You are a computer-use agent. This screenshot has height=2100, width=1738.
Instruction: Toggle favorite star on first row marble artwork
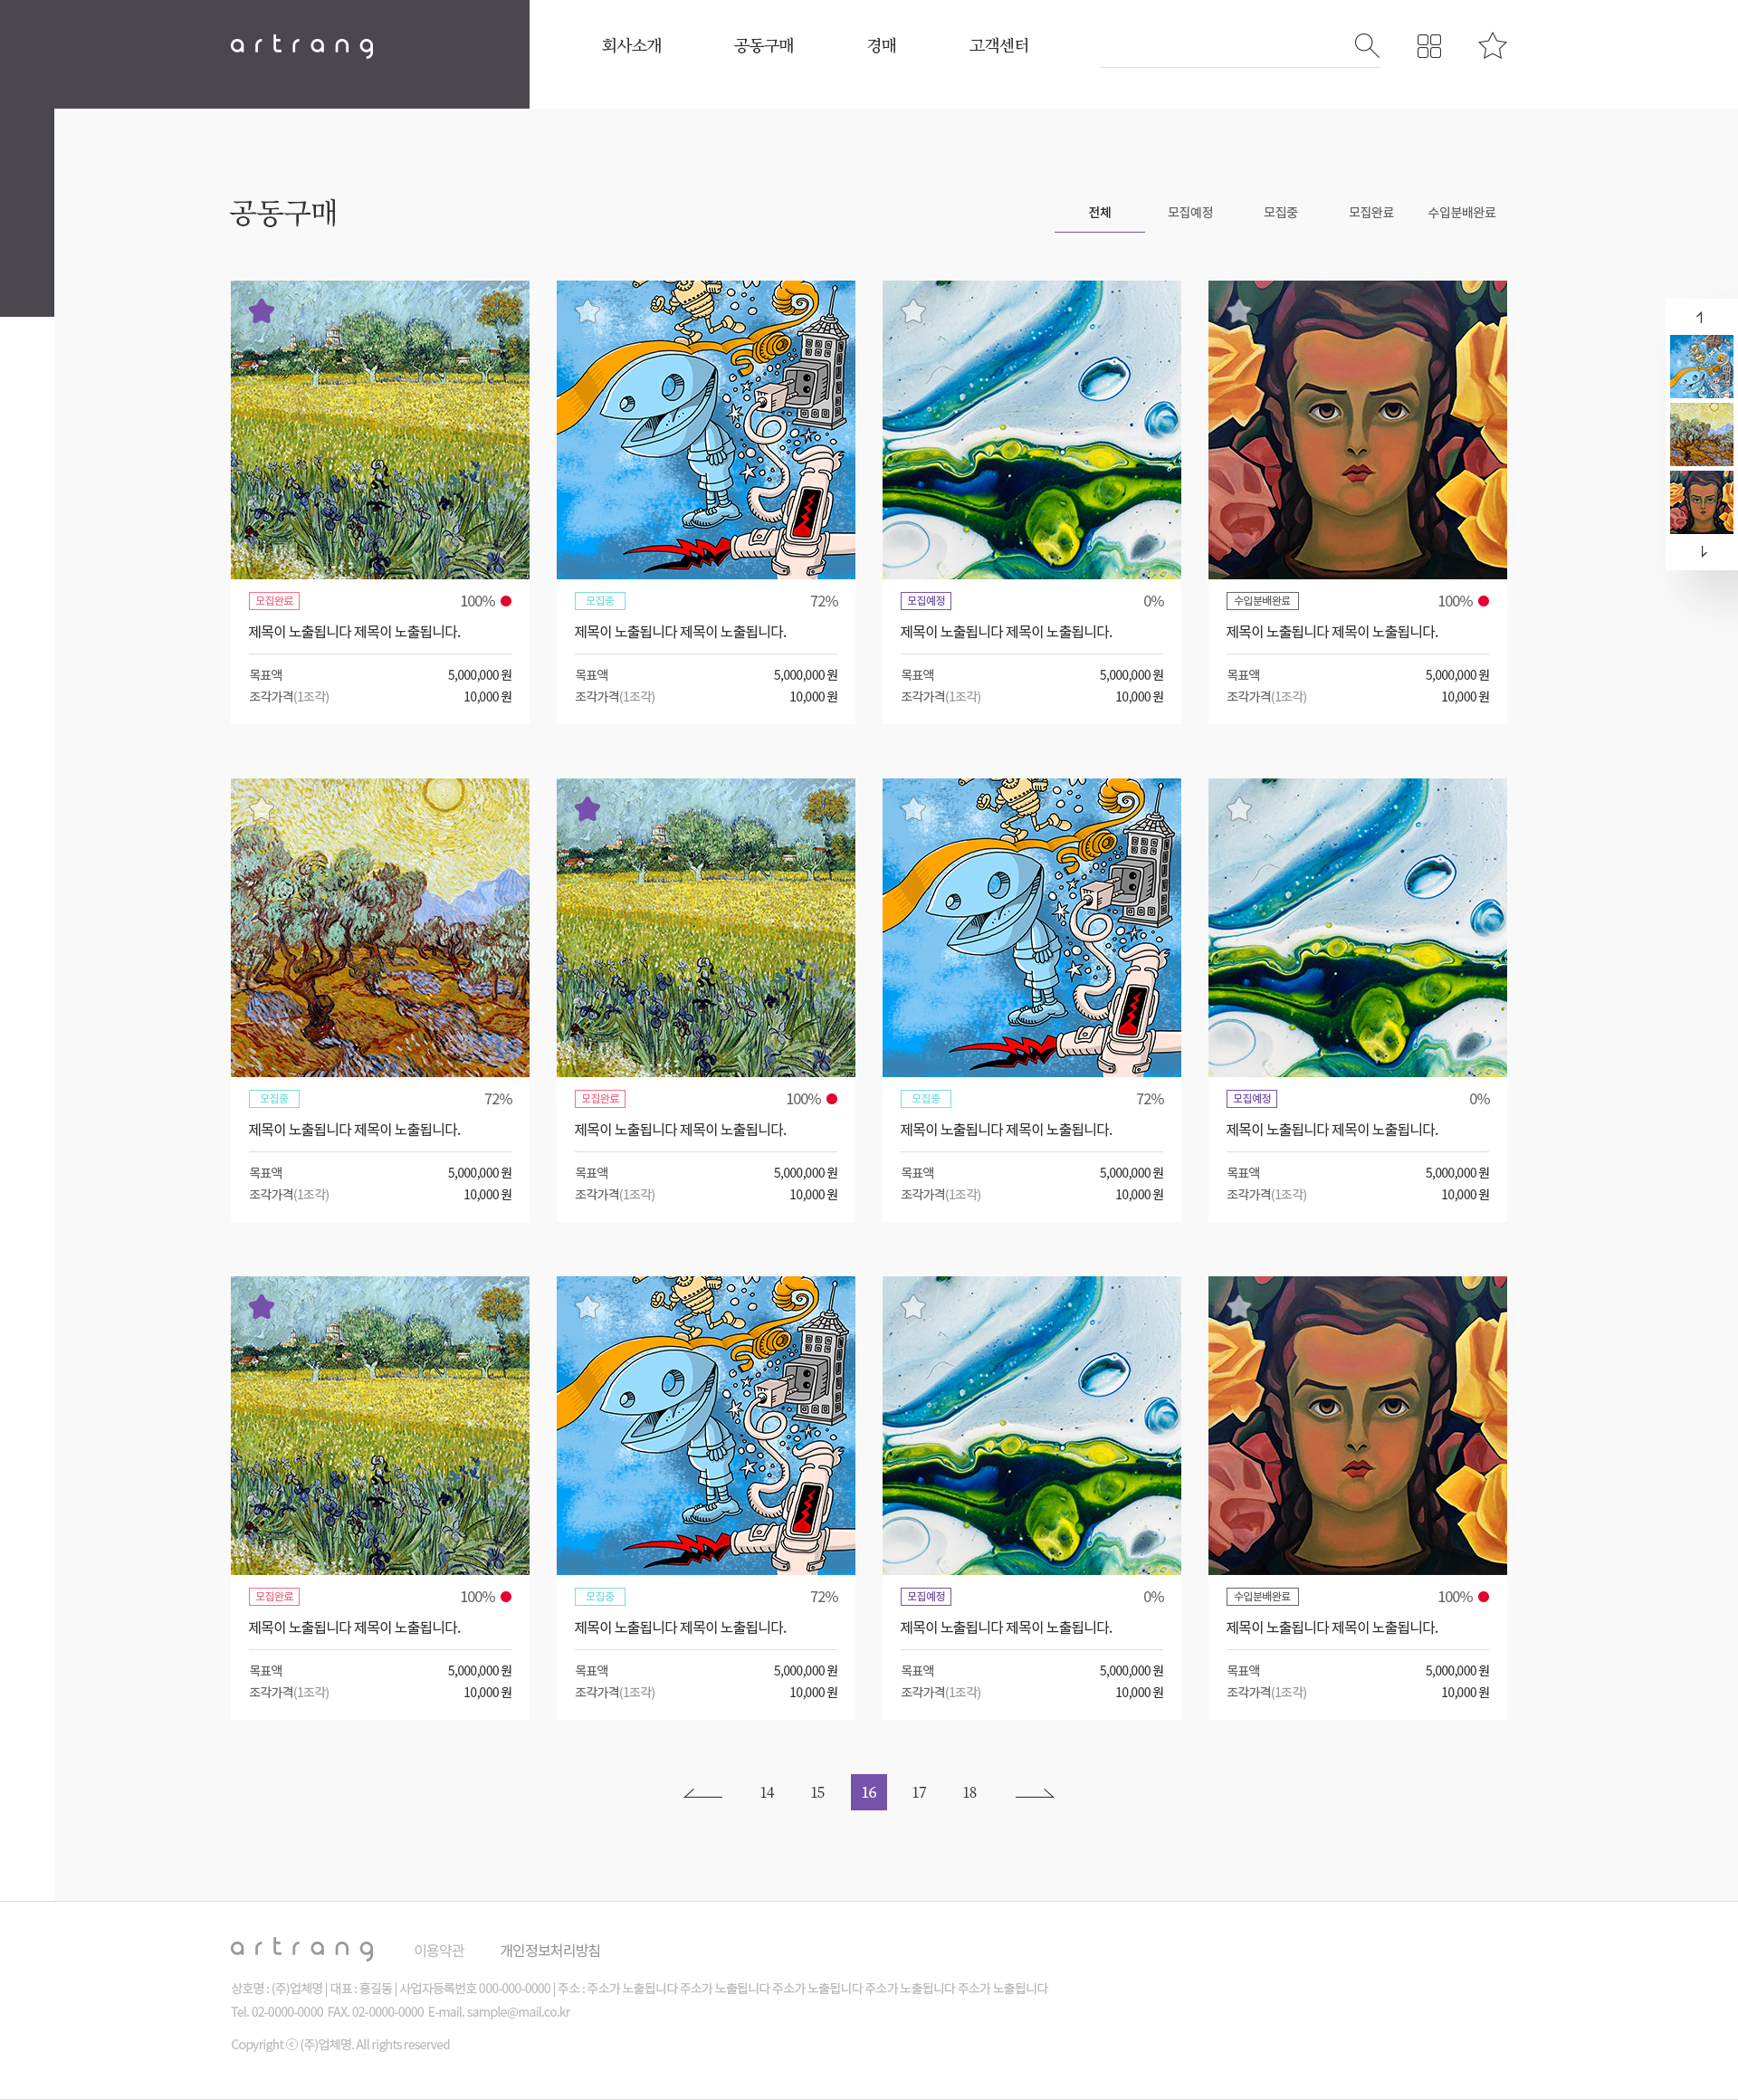(913, 311)
